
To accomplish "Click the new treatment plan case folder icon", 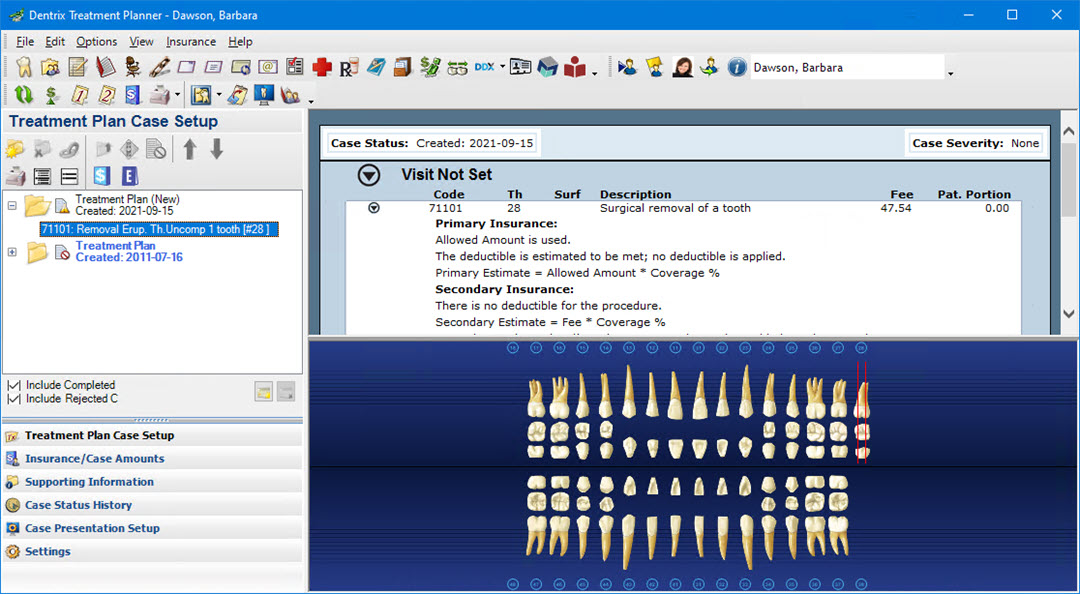I will pyautogui.click(x=15, y=150).
